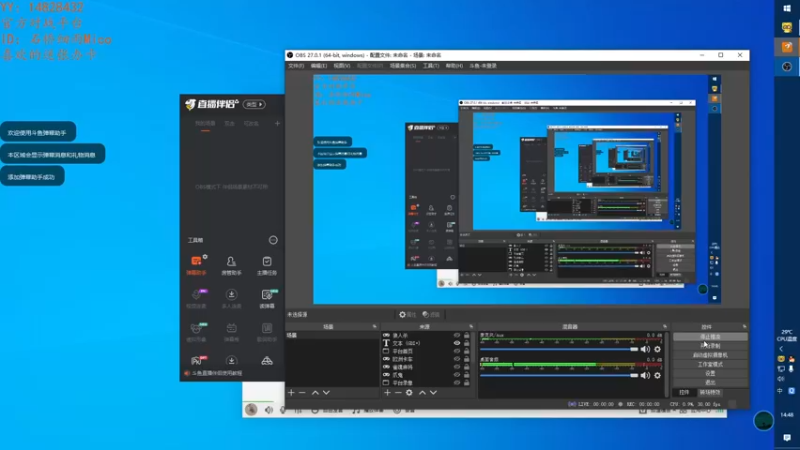Select the 场景 entry in the scenes list
Screen dimensions: 800x450
[332, 336]
